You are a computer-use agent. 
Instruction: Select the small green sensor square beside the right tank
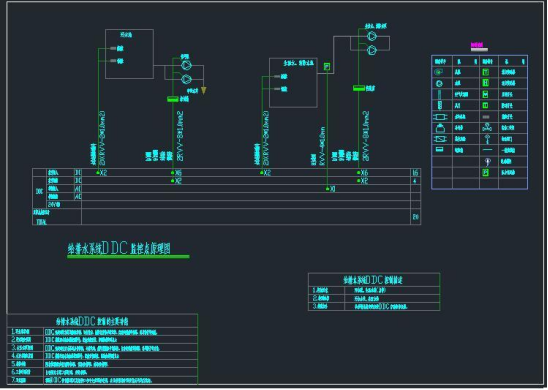click(327, 66)
